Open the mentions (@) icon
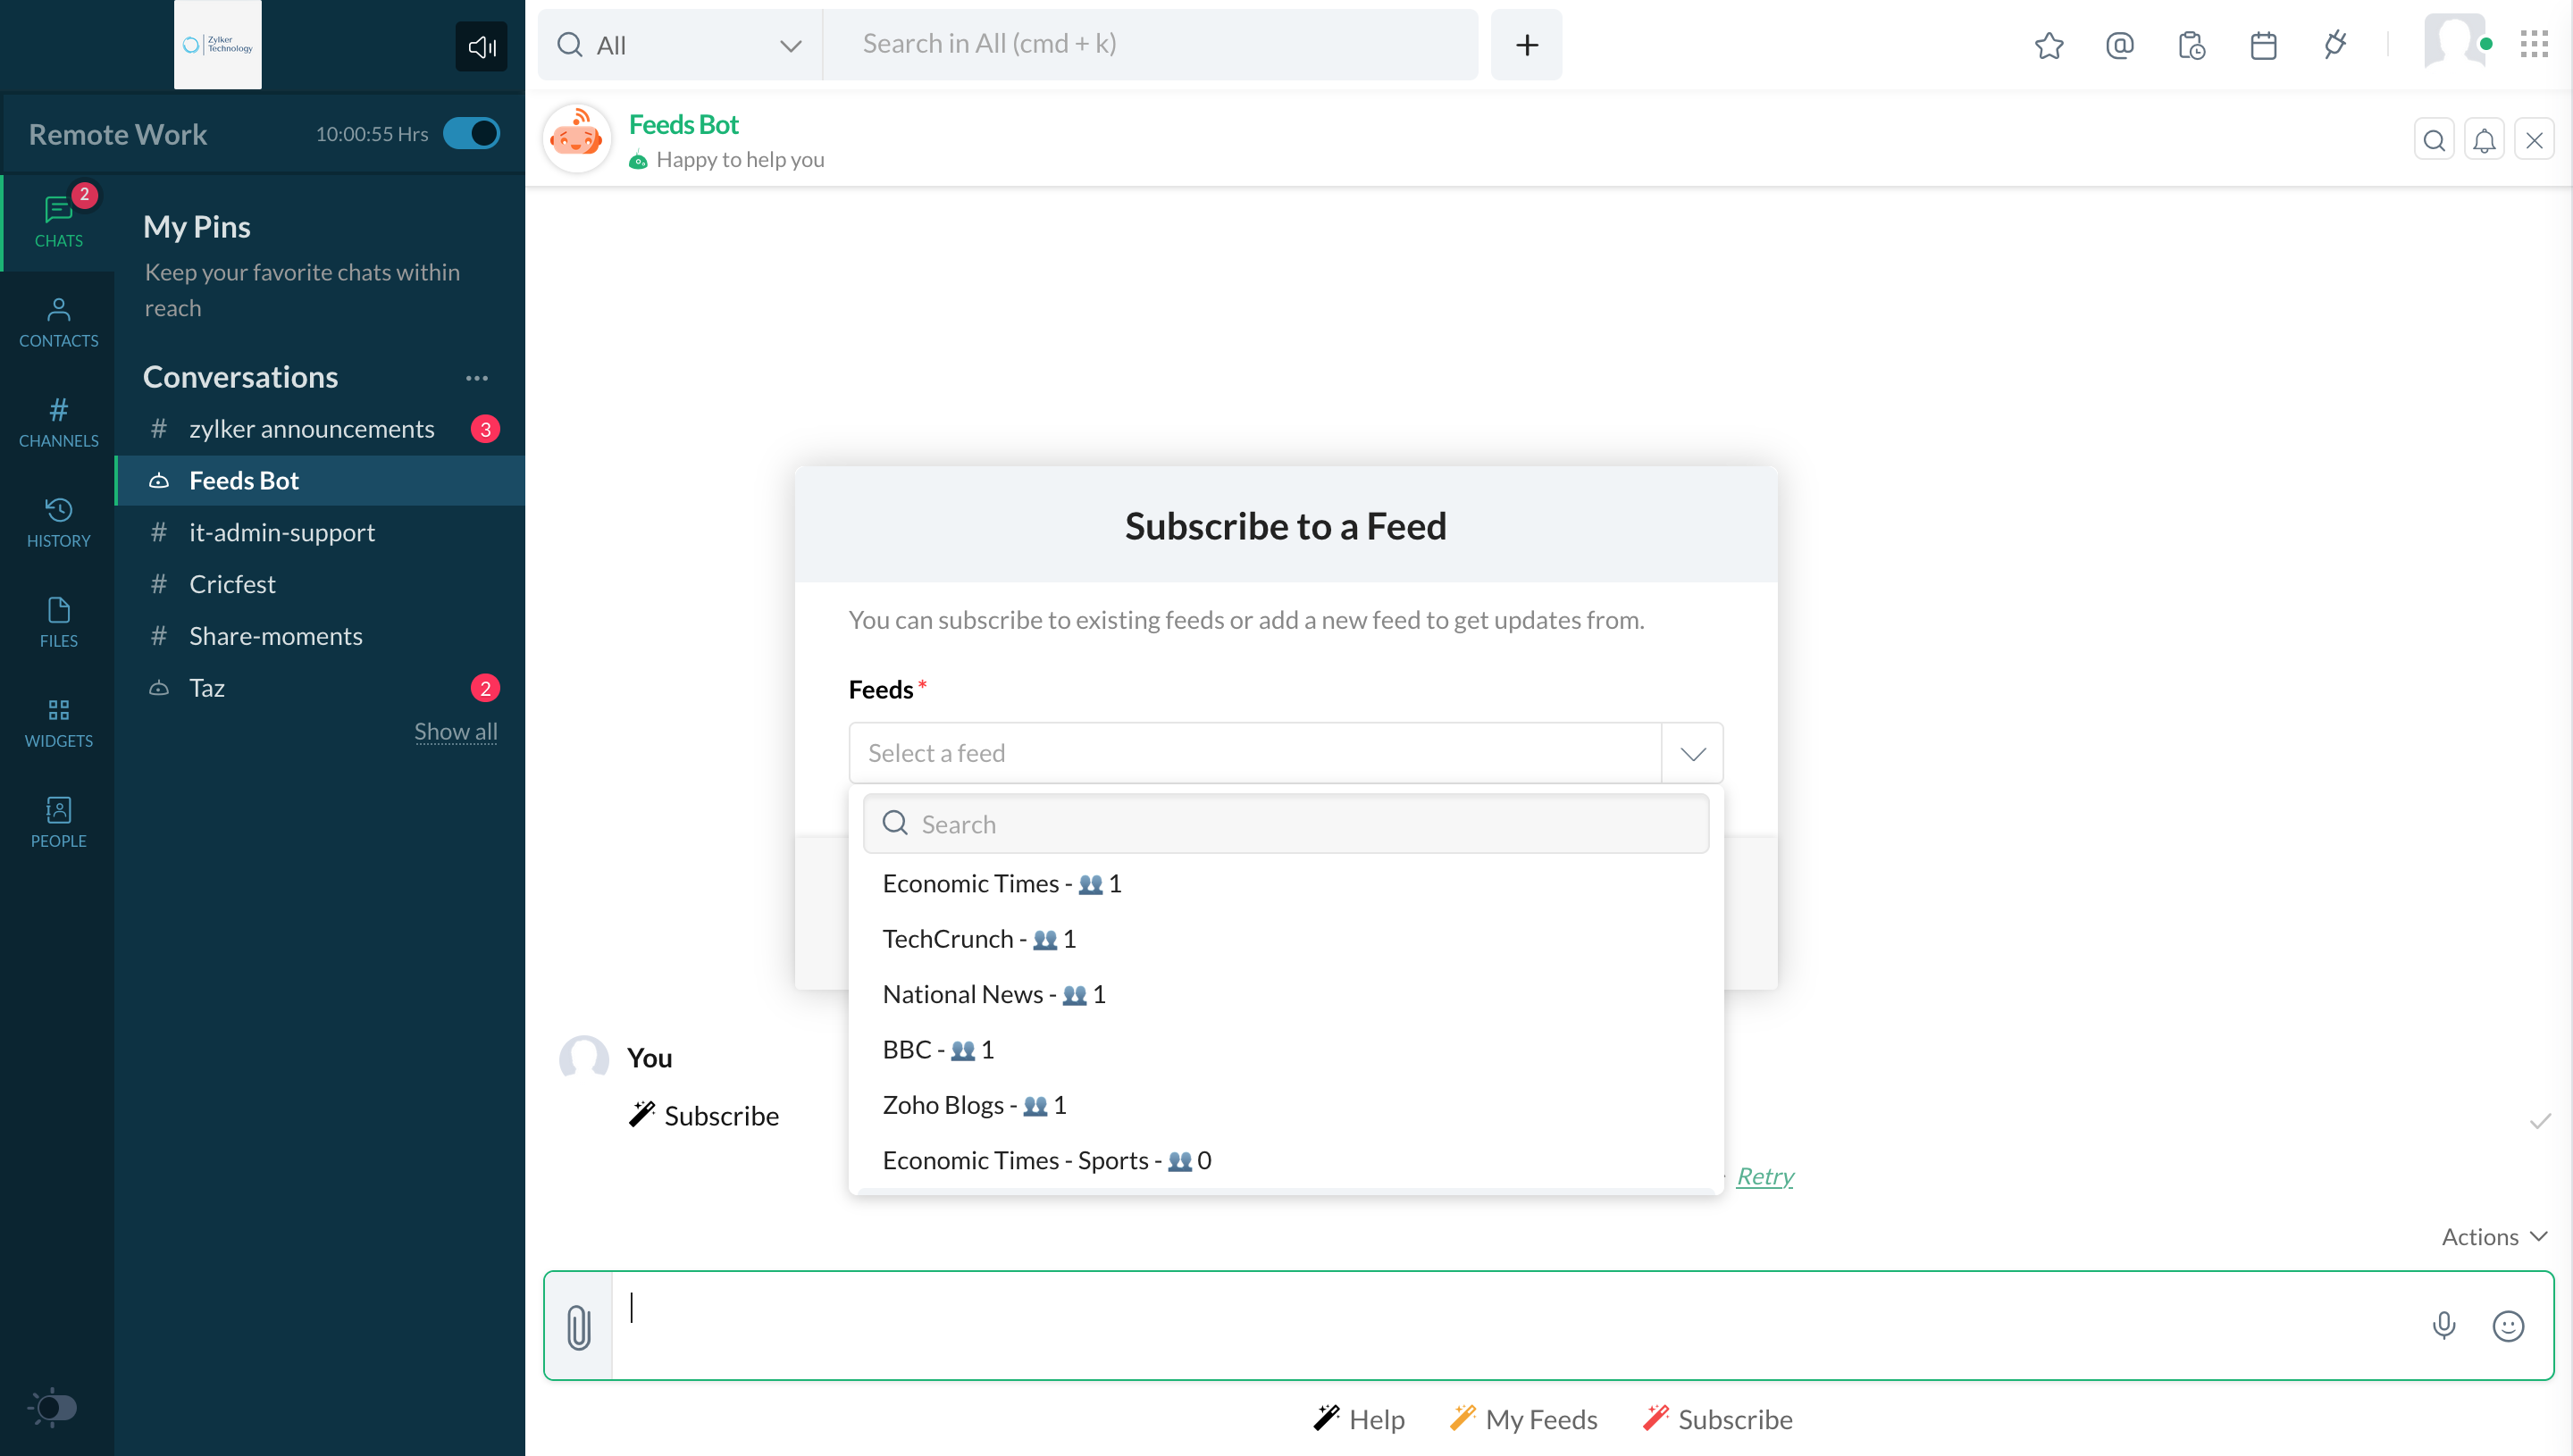 coord(2119,45)
